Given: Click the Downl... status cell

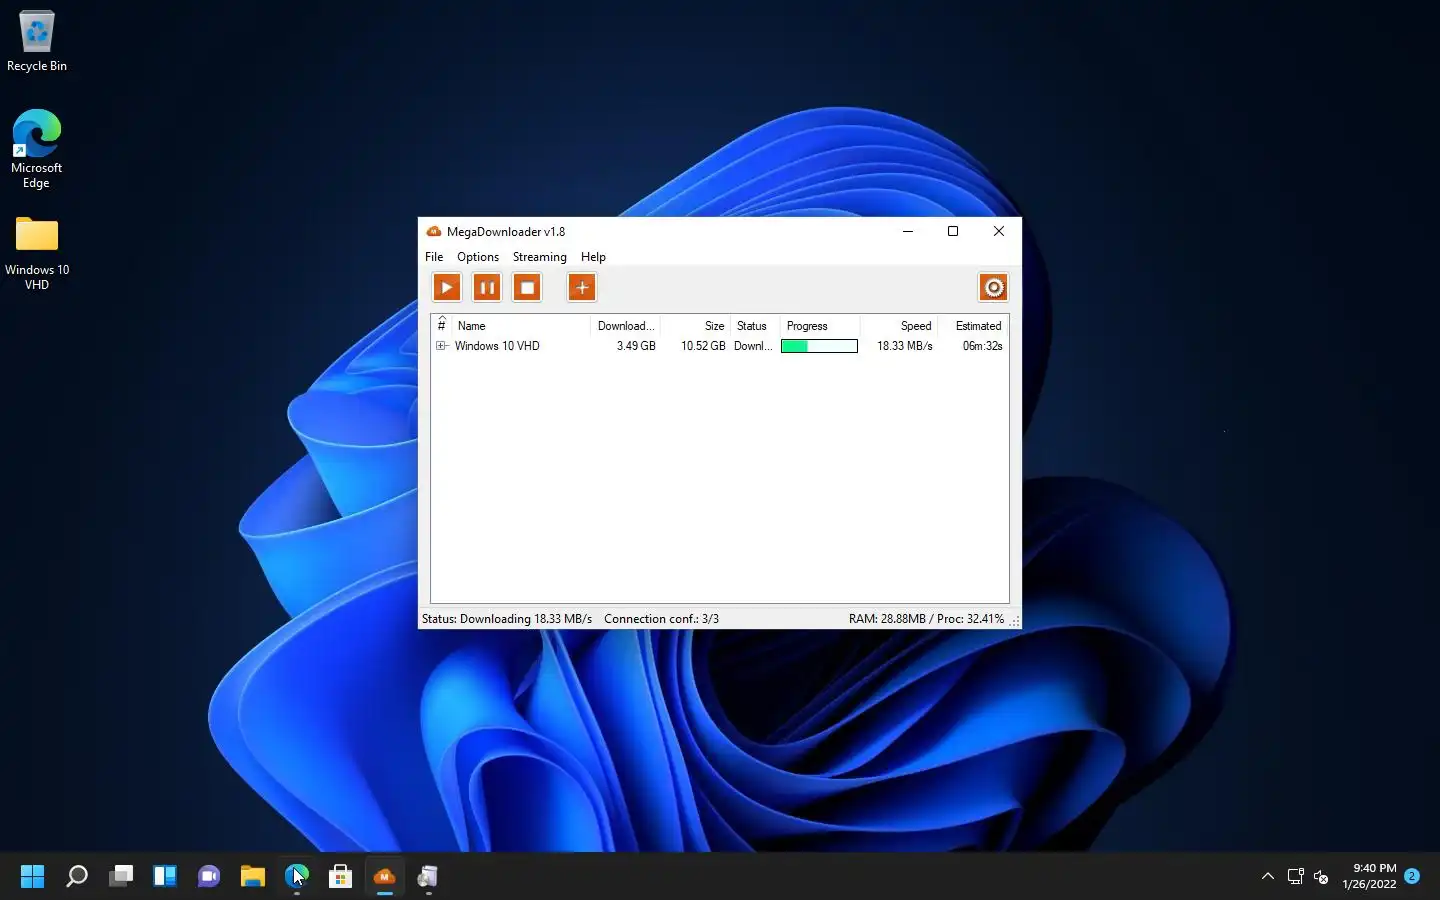Looking at the screenshot, I should coord(753,346).
